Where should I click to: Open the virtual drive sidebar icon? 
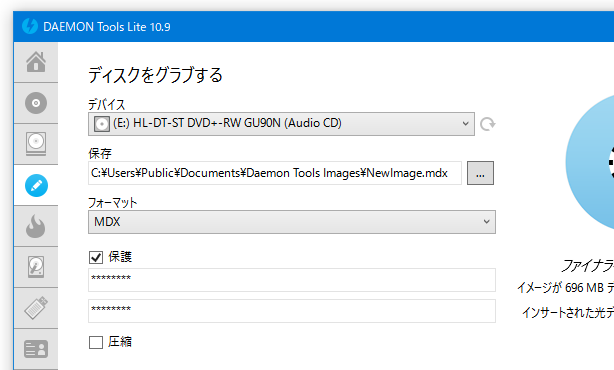pyautogui.click(x=36, y=144)
